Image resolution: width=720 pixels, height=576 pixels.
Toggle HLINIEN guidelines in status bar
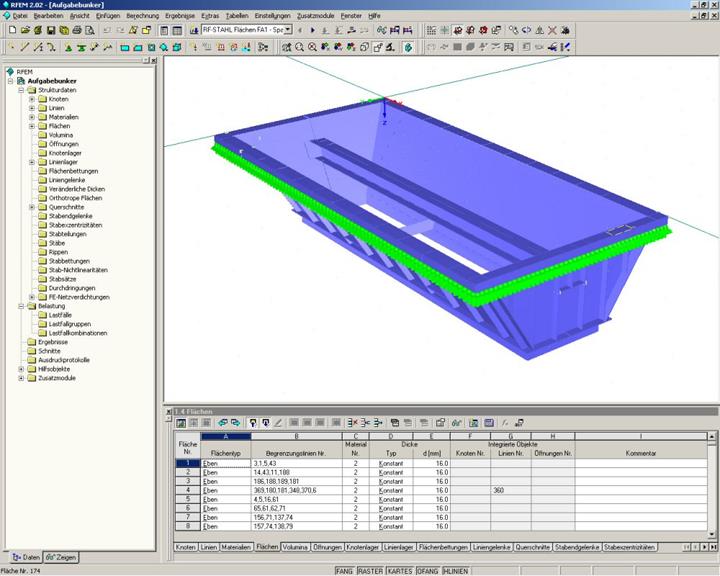tap(456, 571)
